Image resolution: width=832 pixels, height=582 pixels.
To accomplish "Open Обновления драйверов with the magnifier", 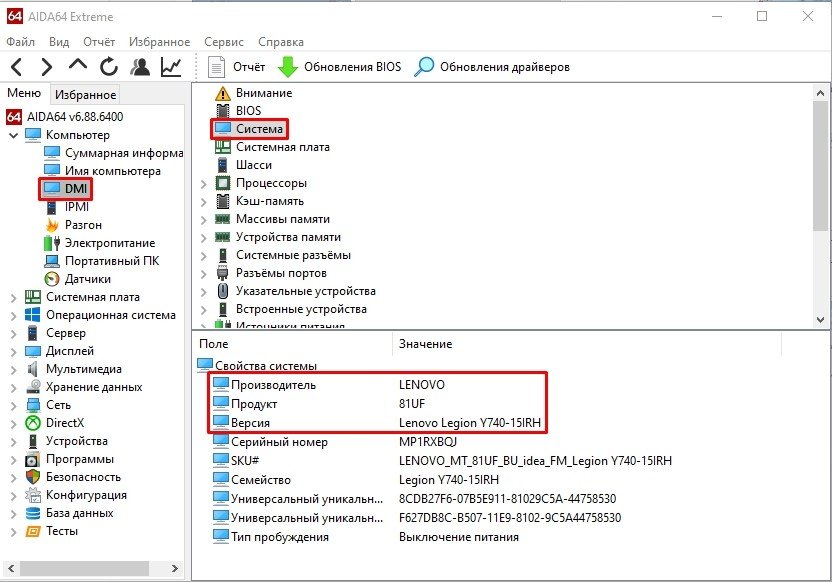I will [x=492, y=67].
